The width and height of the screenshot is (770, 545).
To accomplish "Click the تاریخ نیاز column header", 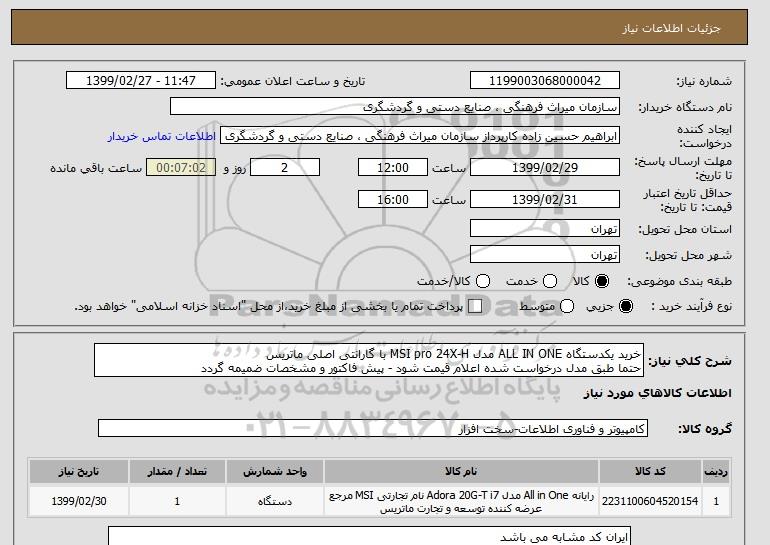I will click(79, 471).
